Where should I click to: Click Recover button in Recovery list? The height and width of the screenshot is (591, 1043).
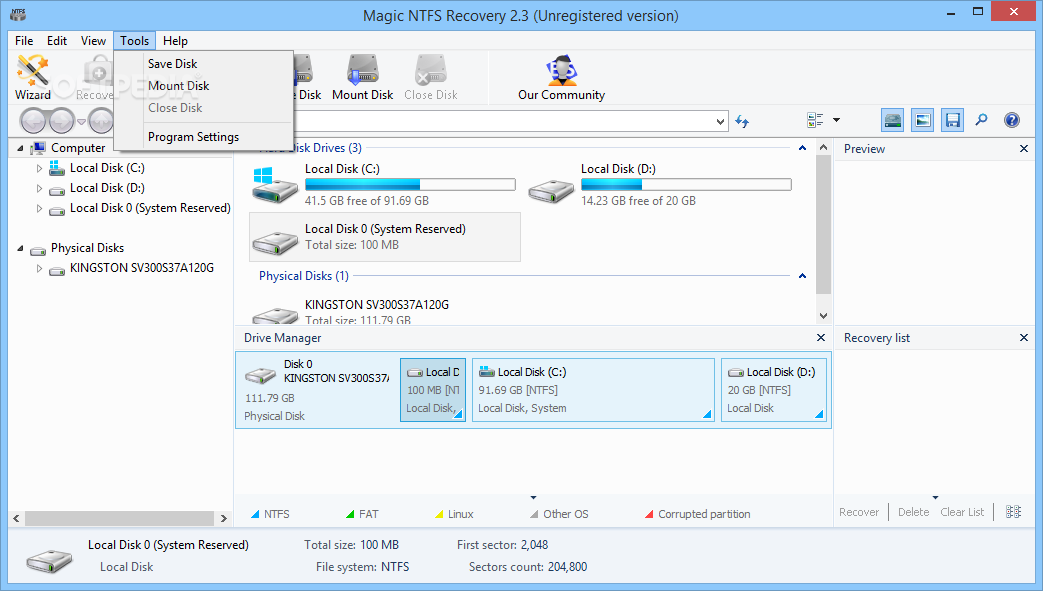pos(859,512)
